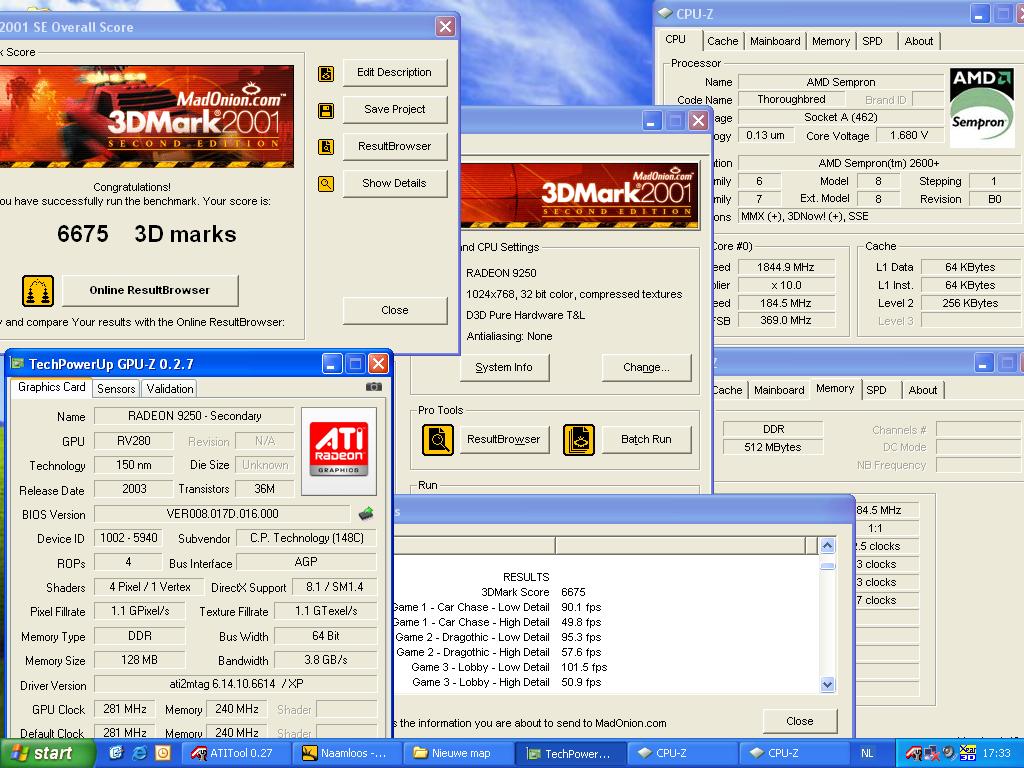Viewport: 1024px width, 768px height.
Task: Minimize the GPU-Z window
Action: [332, 364]
